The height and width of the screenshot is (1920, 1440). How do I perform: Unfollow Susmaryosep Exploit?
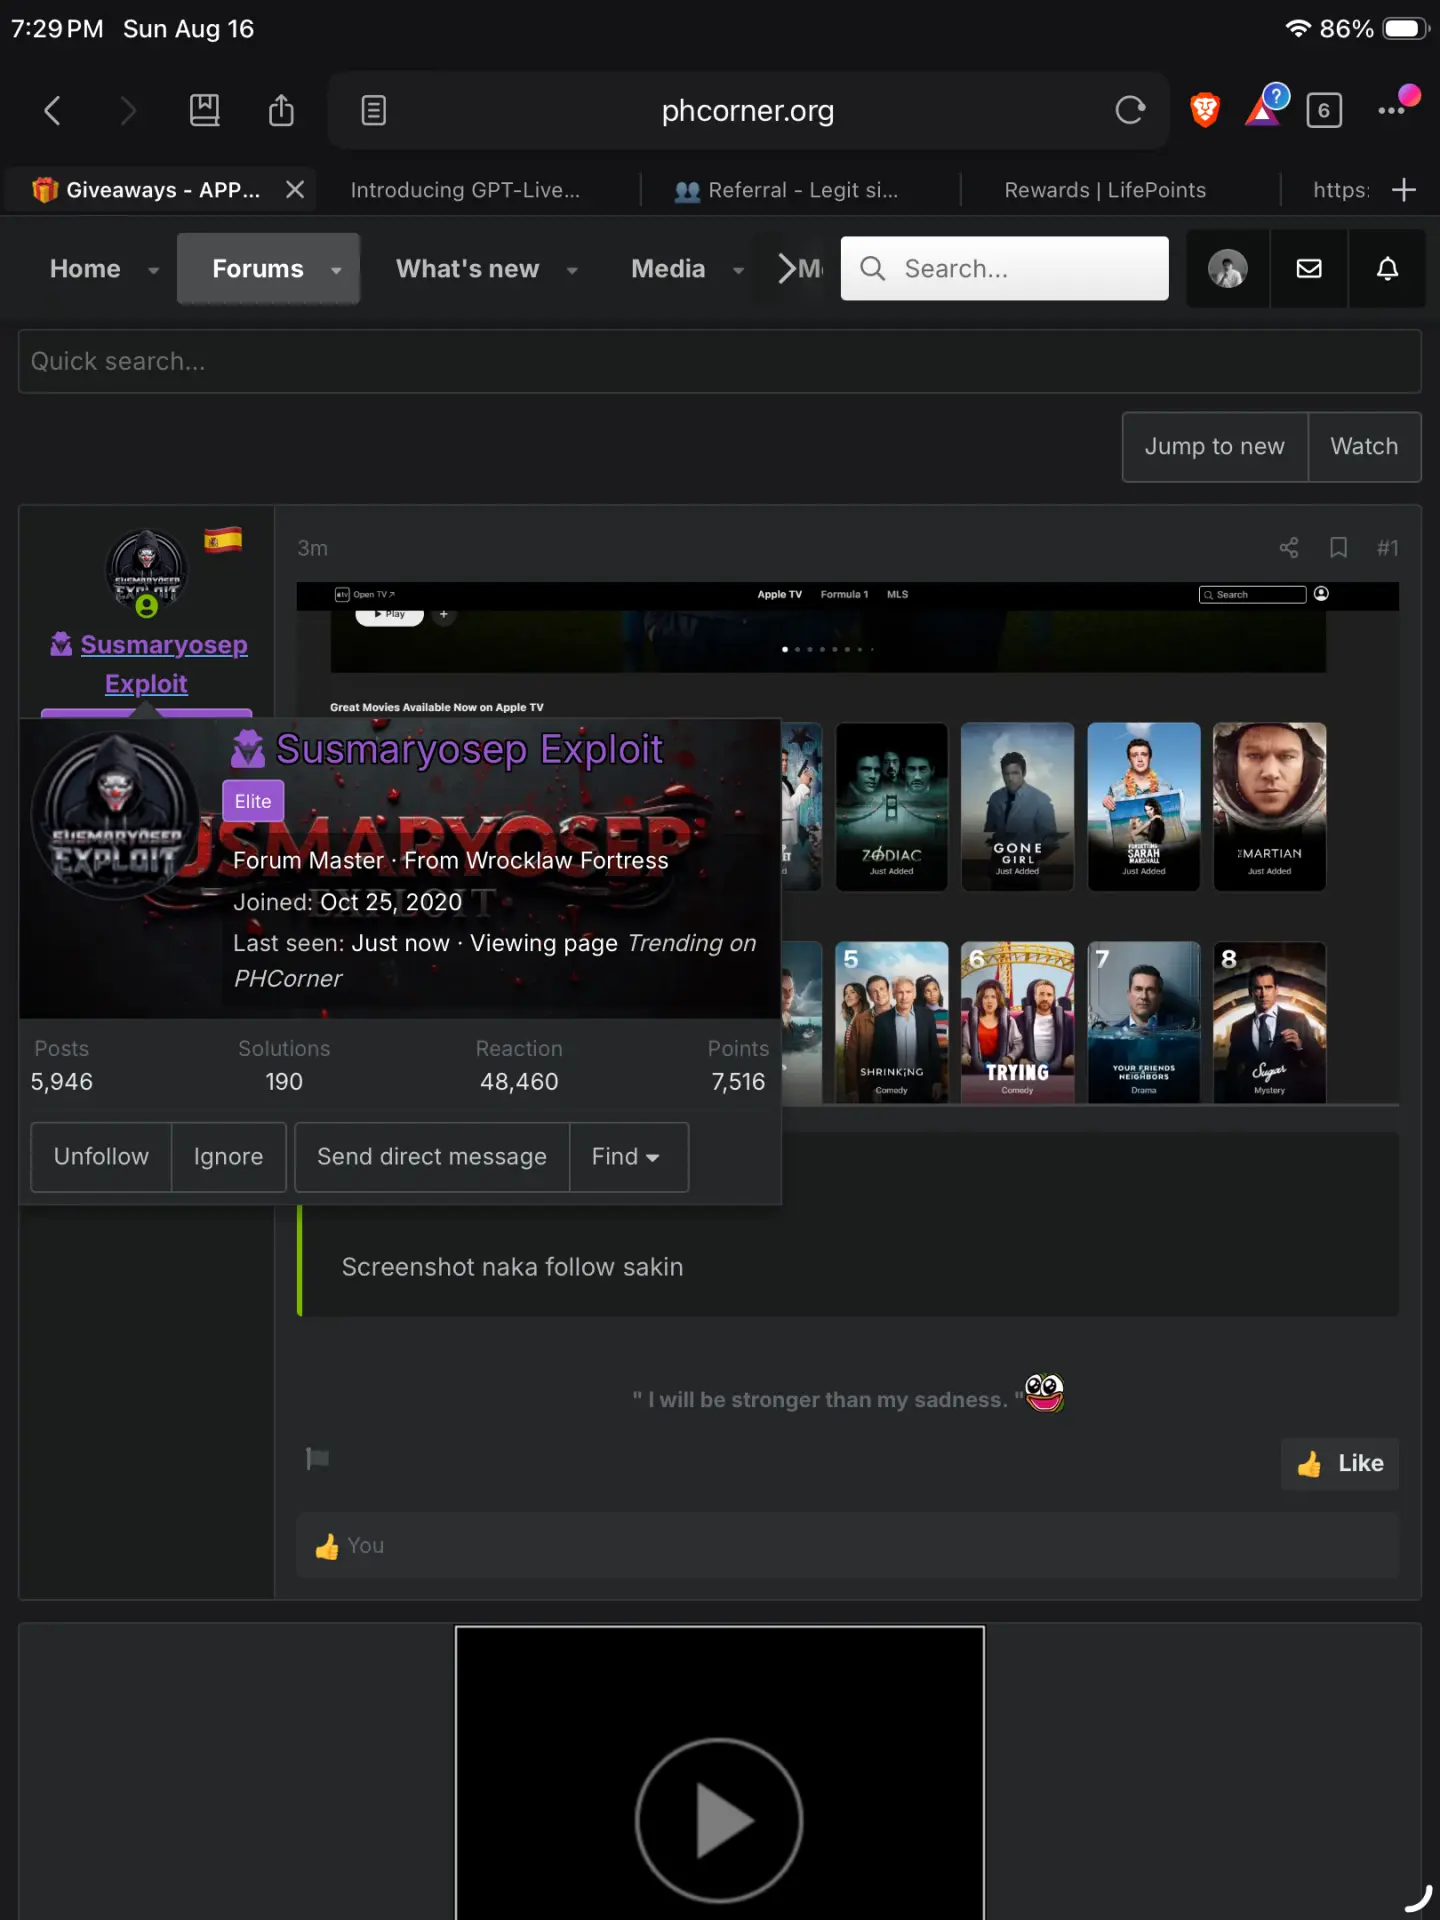(101, 1157)
